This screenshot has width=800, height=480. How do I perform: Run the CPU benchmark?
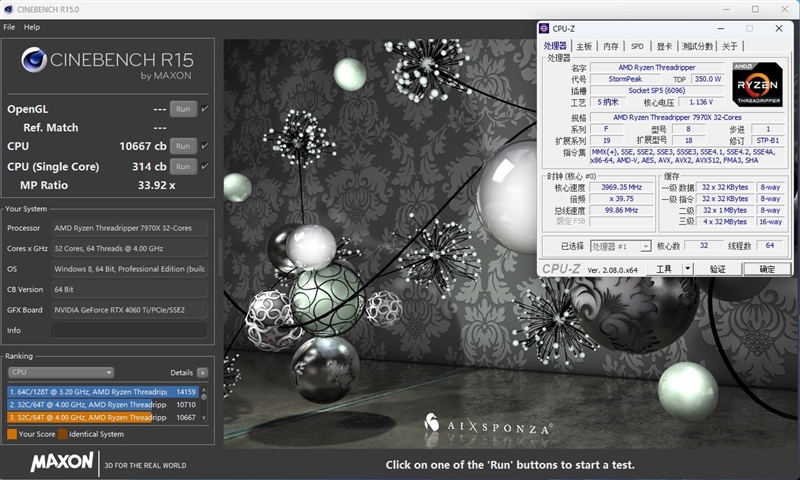[183, 146]
